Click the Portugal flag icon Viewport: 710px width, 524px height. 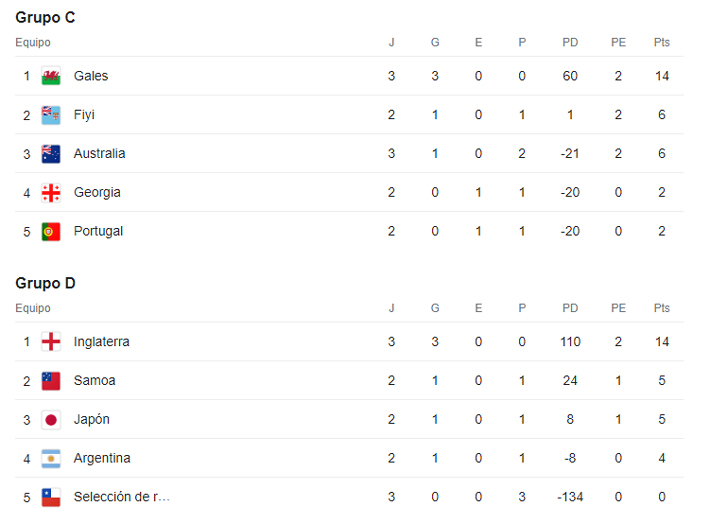click(x=51, y=231)
